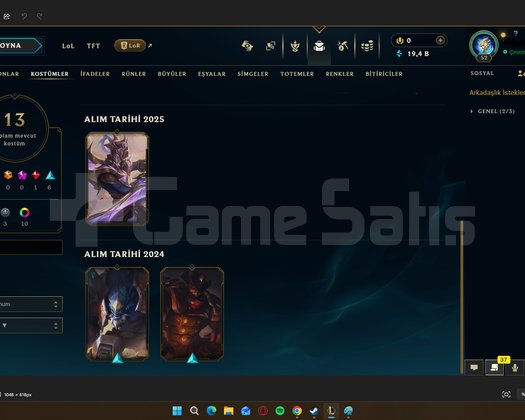This screenshot has width=525, height=420.
Task: Filter by the orange Ultimate gem icon
Action: click(8, 175)
